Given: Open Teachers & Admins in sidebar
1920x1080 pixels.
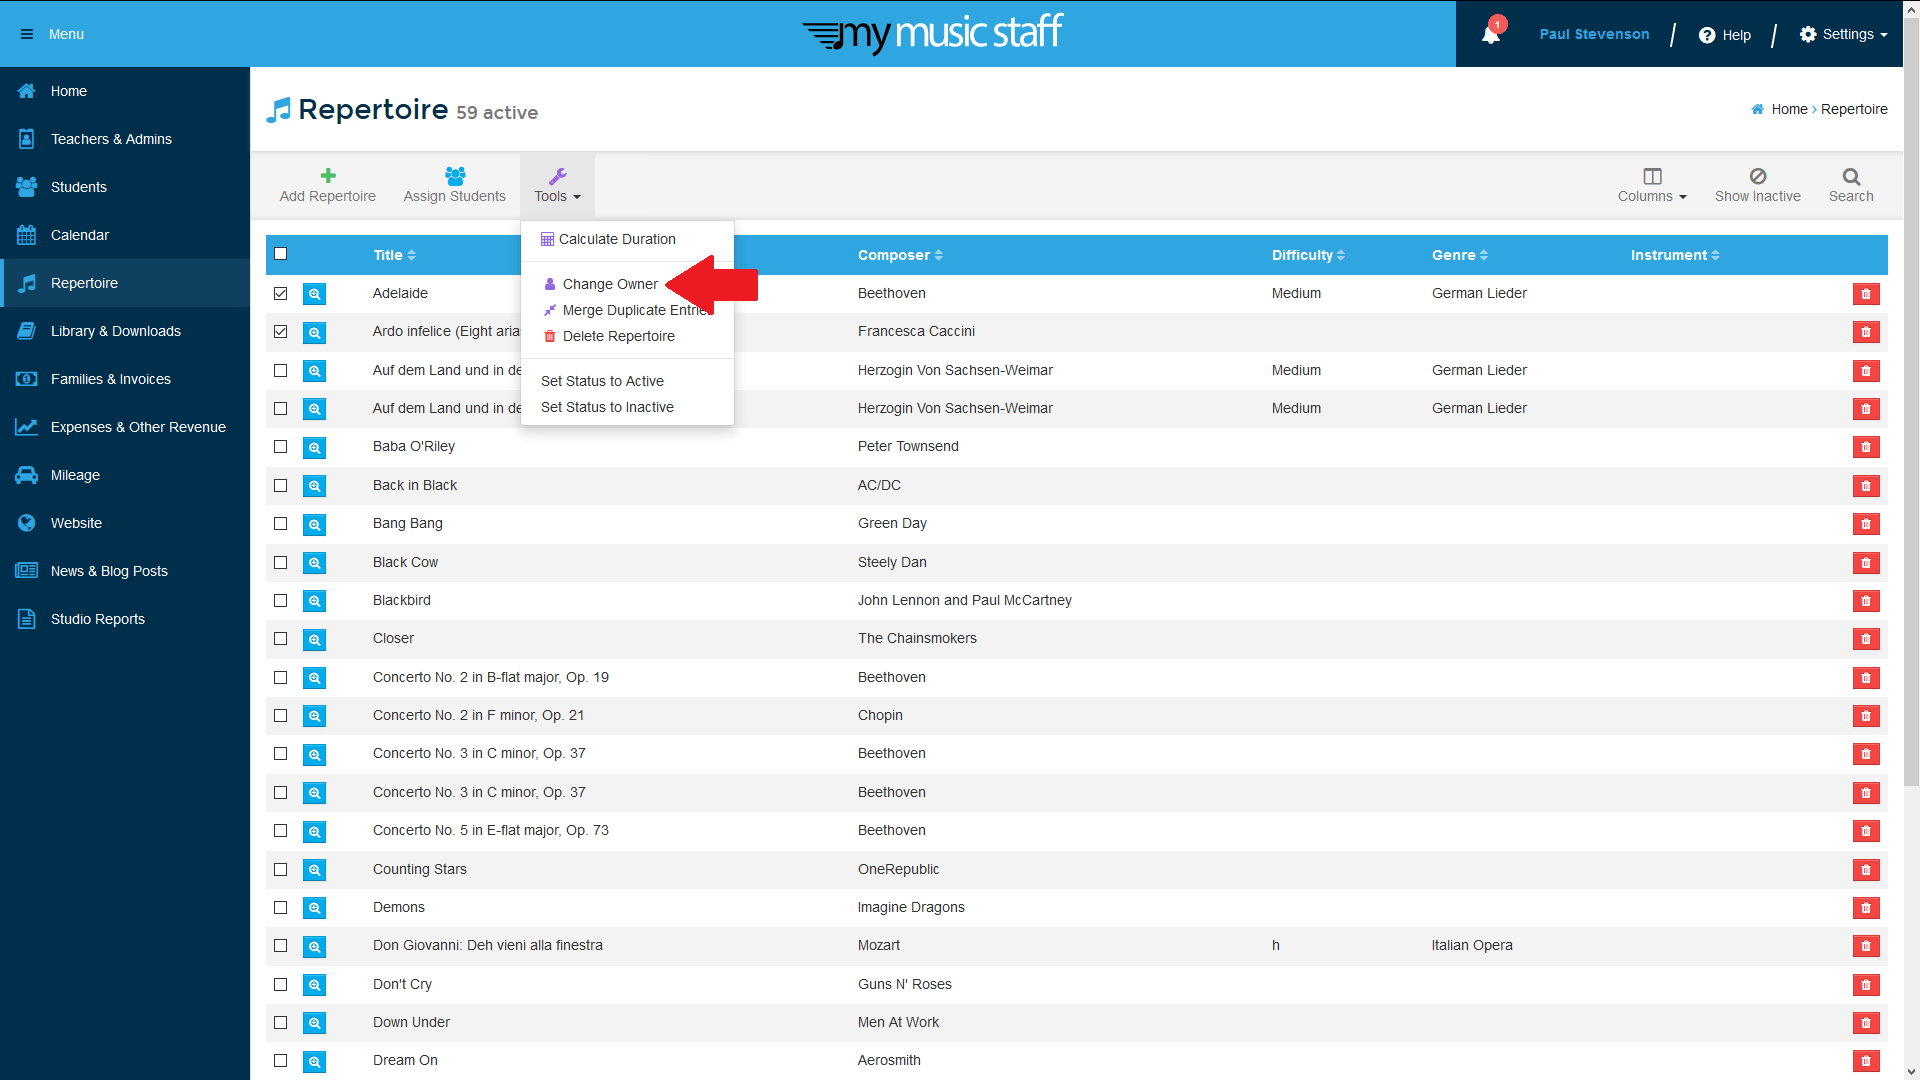Looking at the screenshot, I should click(125, 139).
